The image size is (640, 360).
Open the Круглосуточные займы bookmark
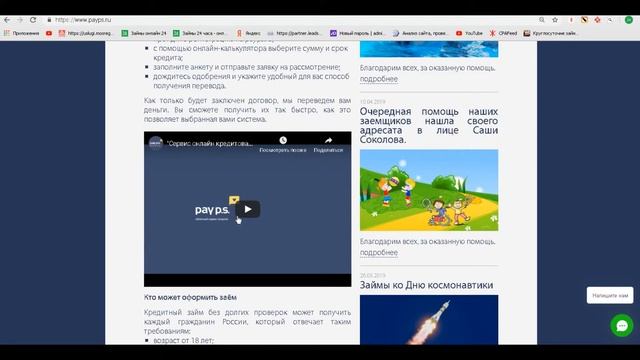point(551,33)
